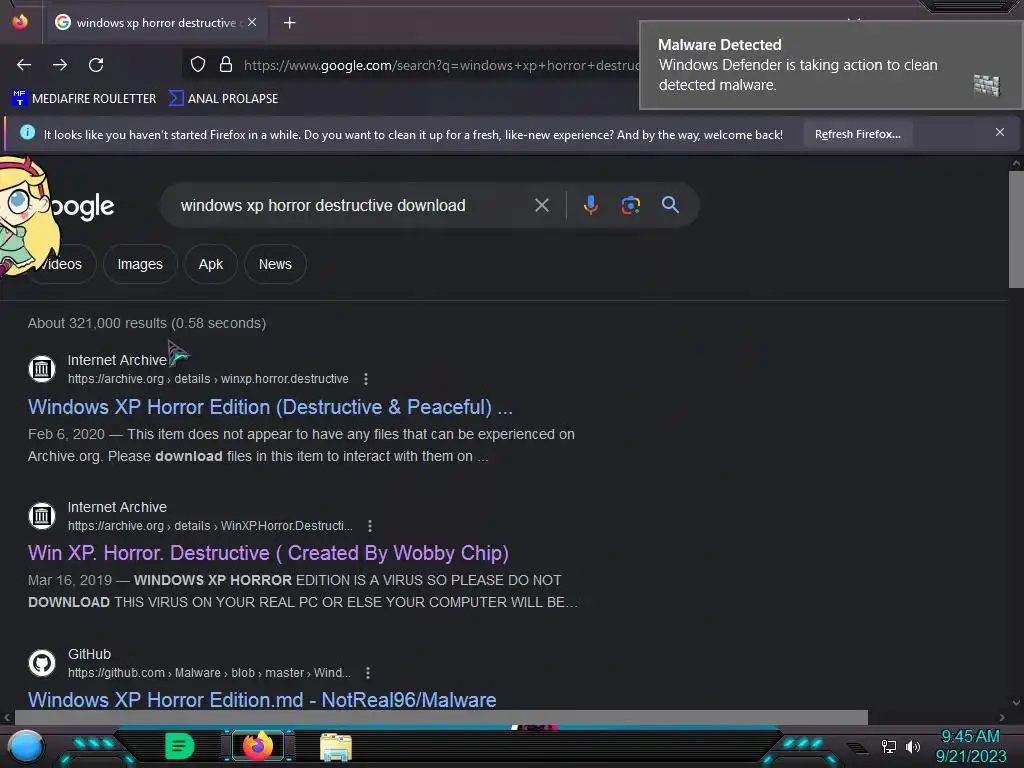Open File Explorer from the taskbar
The width and height of the screenshot is (1024, 768).
(336, 747)
